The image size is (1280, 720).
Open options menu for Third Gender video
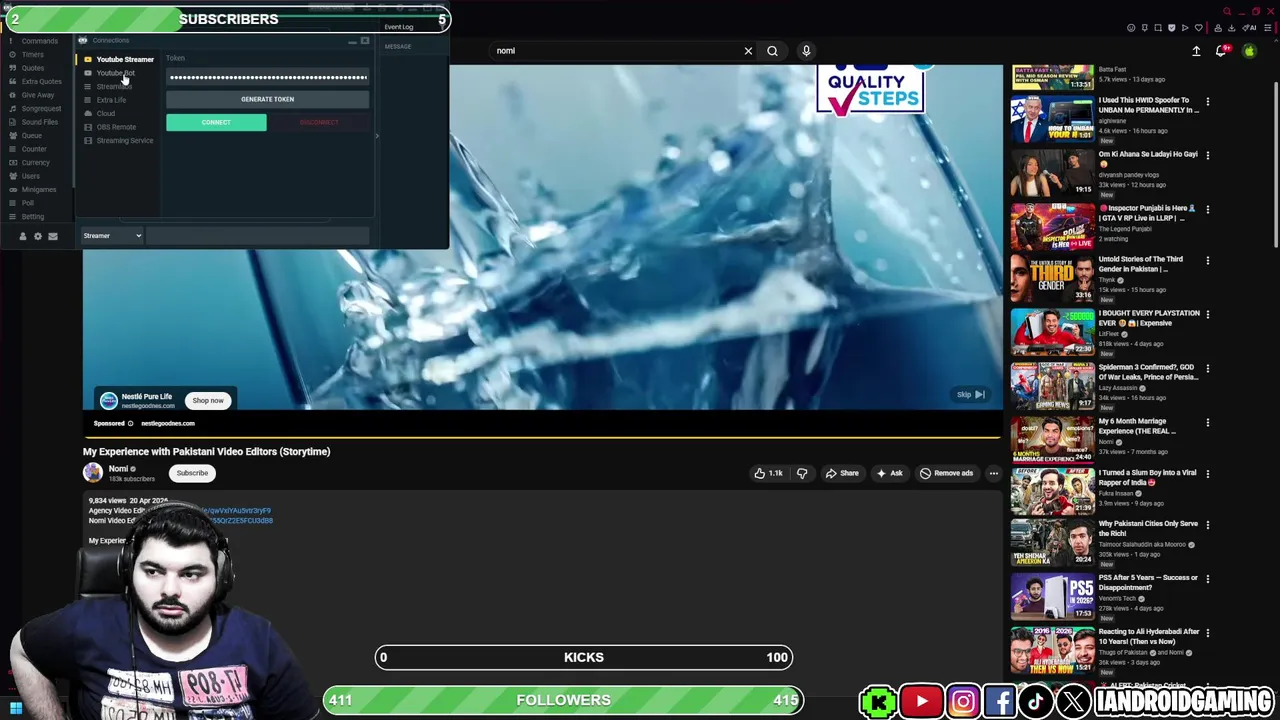[x=1207, y=260]
